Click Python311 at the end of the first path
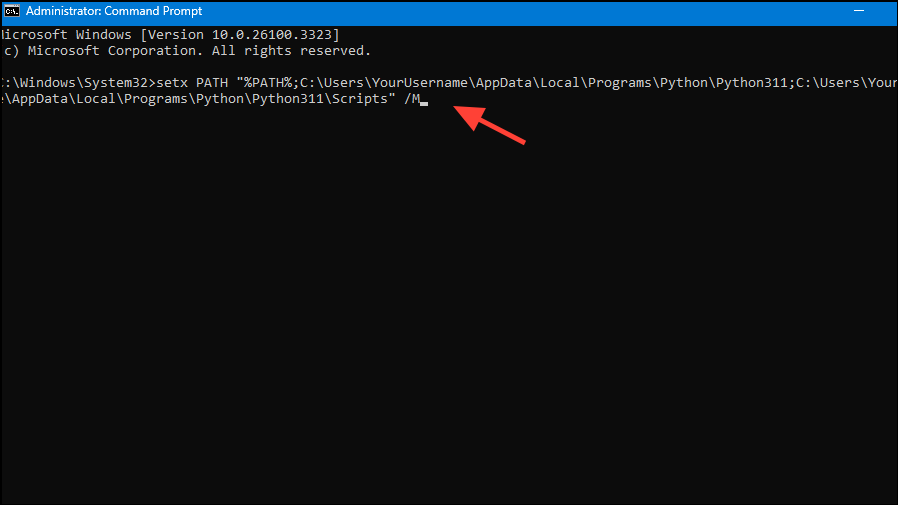 pyautogui.click(x=750, y=82)
